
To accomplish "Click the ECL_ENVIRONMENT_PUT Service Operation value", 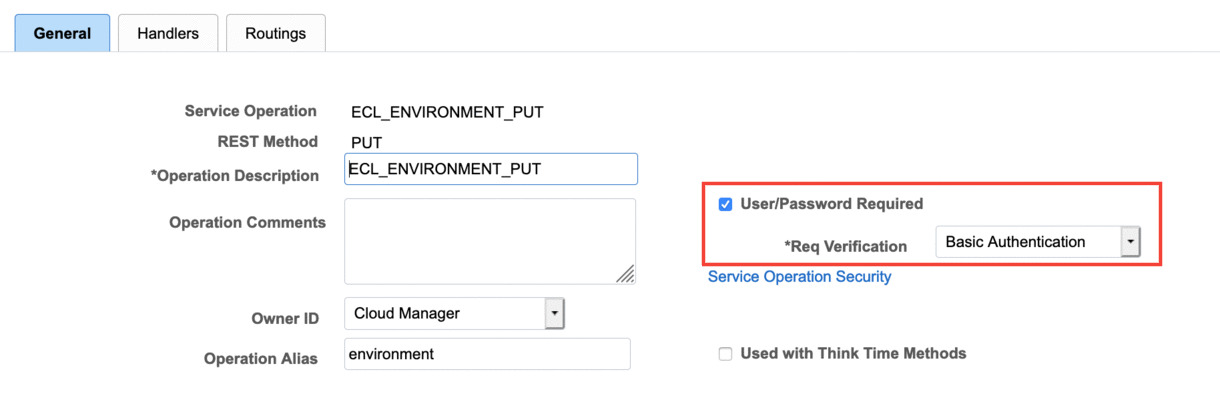I will point(447,112).
